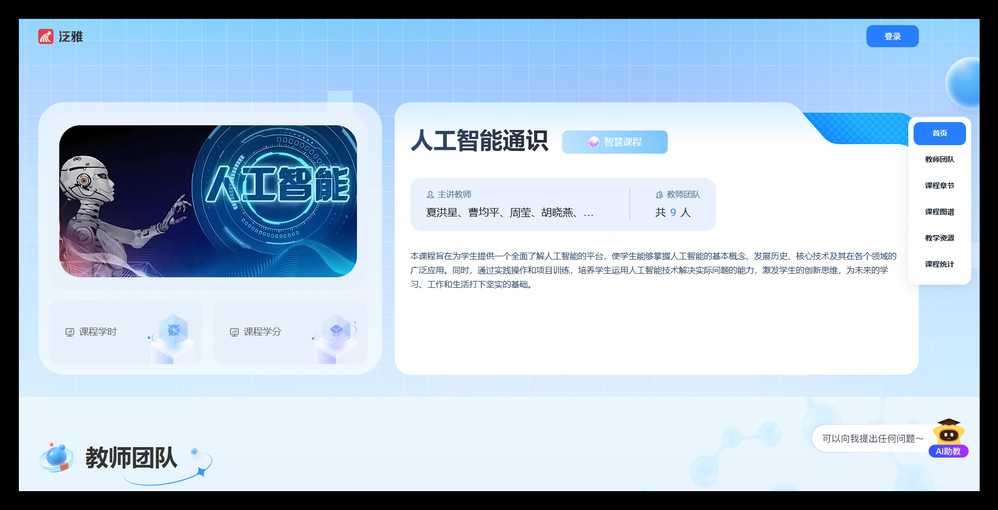Click the cube illustration in 课程学分 card
The image size is (998, 510).
coord(337,332)
